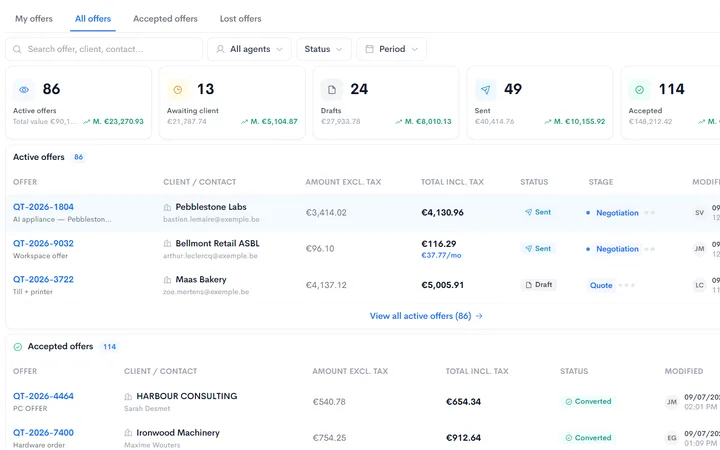Select the Awaiting client summary card

(x=232, y=102)
